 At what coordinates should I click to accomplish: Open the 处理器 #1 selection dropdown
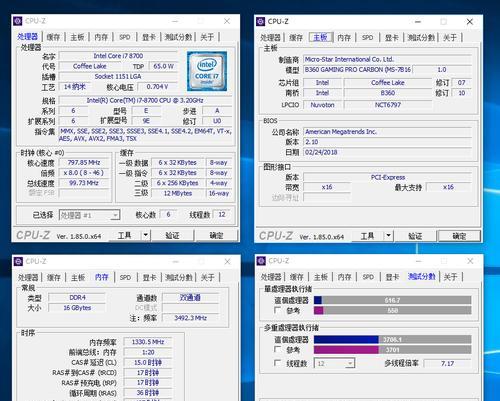point(89,215)
